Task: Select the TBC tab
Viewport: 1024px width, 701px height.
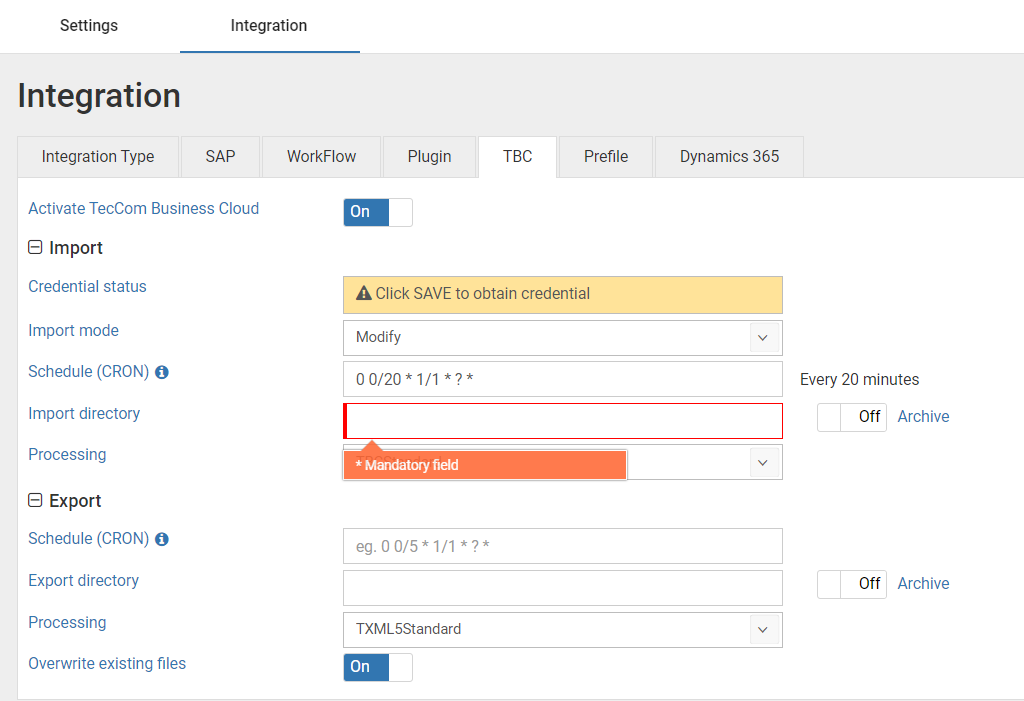Action: click(518, 157)
